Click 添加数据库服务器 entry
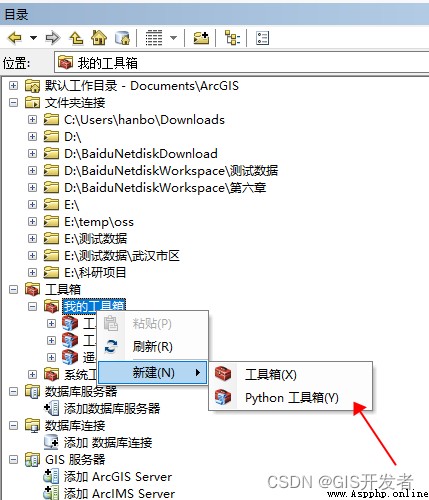This screenshot has width=429, height=500. 112,408
